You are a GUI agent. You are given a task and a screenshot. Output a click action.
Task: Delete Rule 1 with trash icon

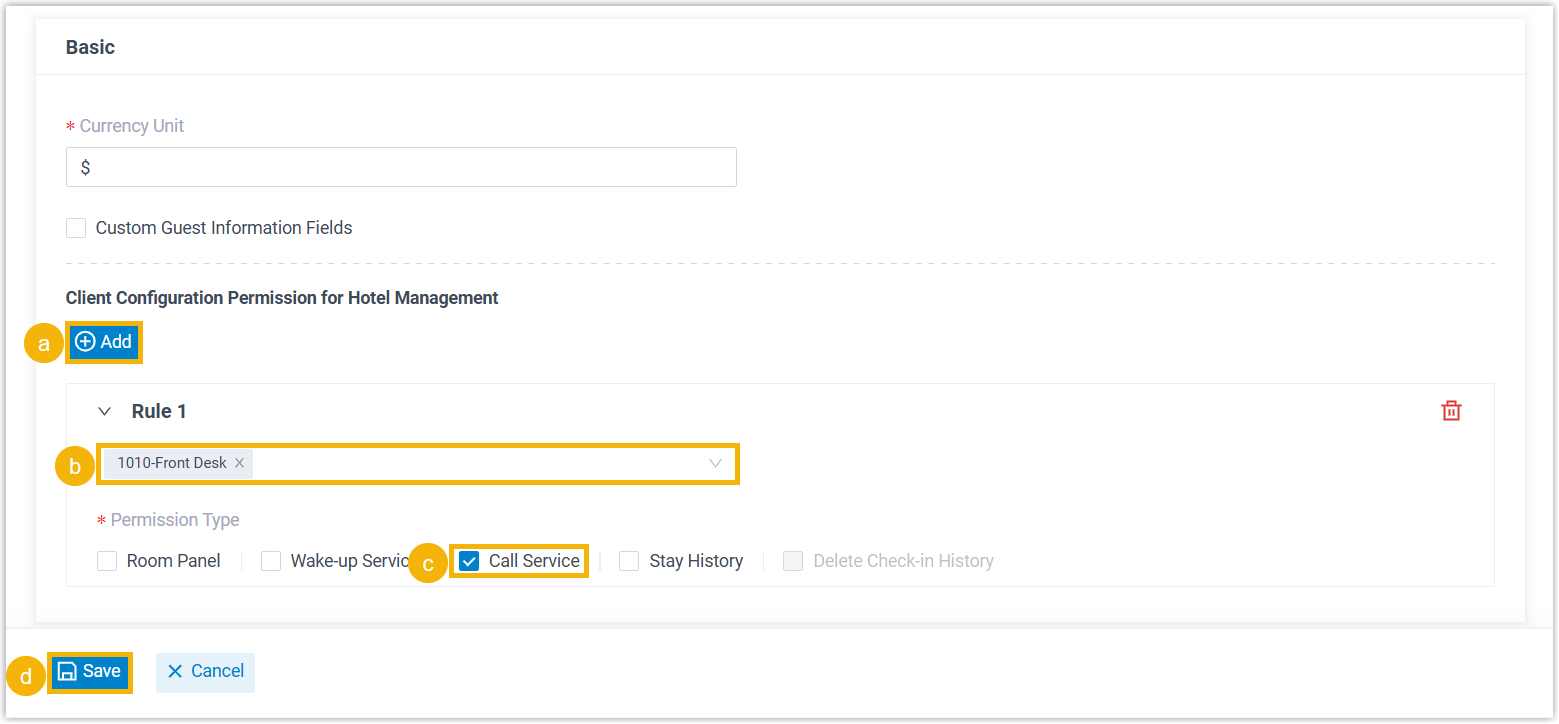pos(1451,411)
